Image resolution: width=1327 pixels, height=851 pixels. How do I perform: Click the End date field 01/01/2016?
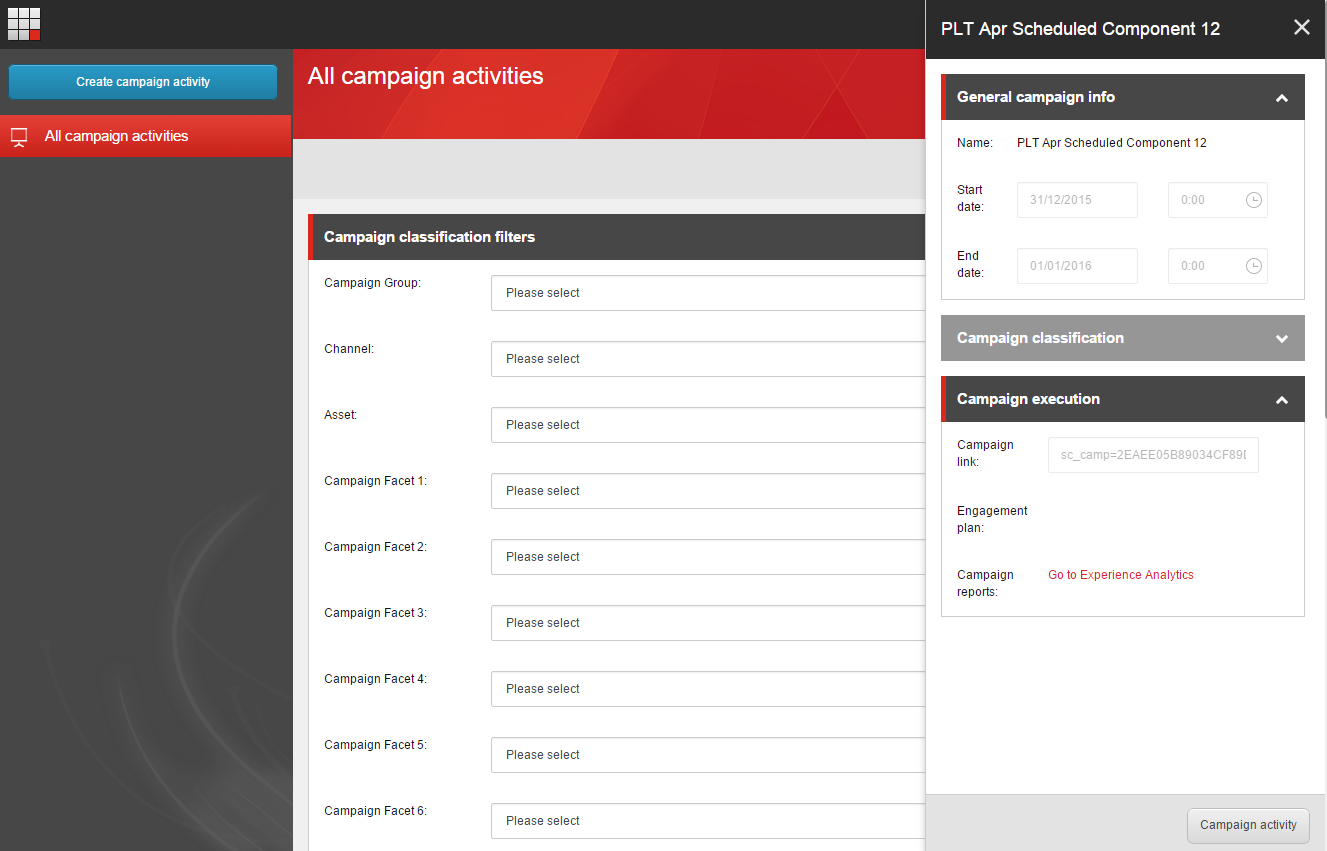pos(1077,266)
